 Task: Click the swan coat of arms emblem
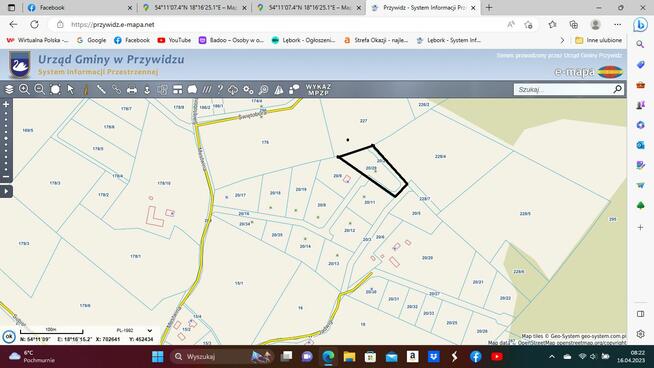click(20, 65)
